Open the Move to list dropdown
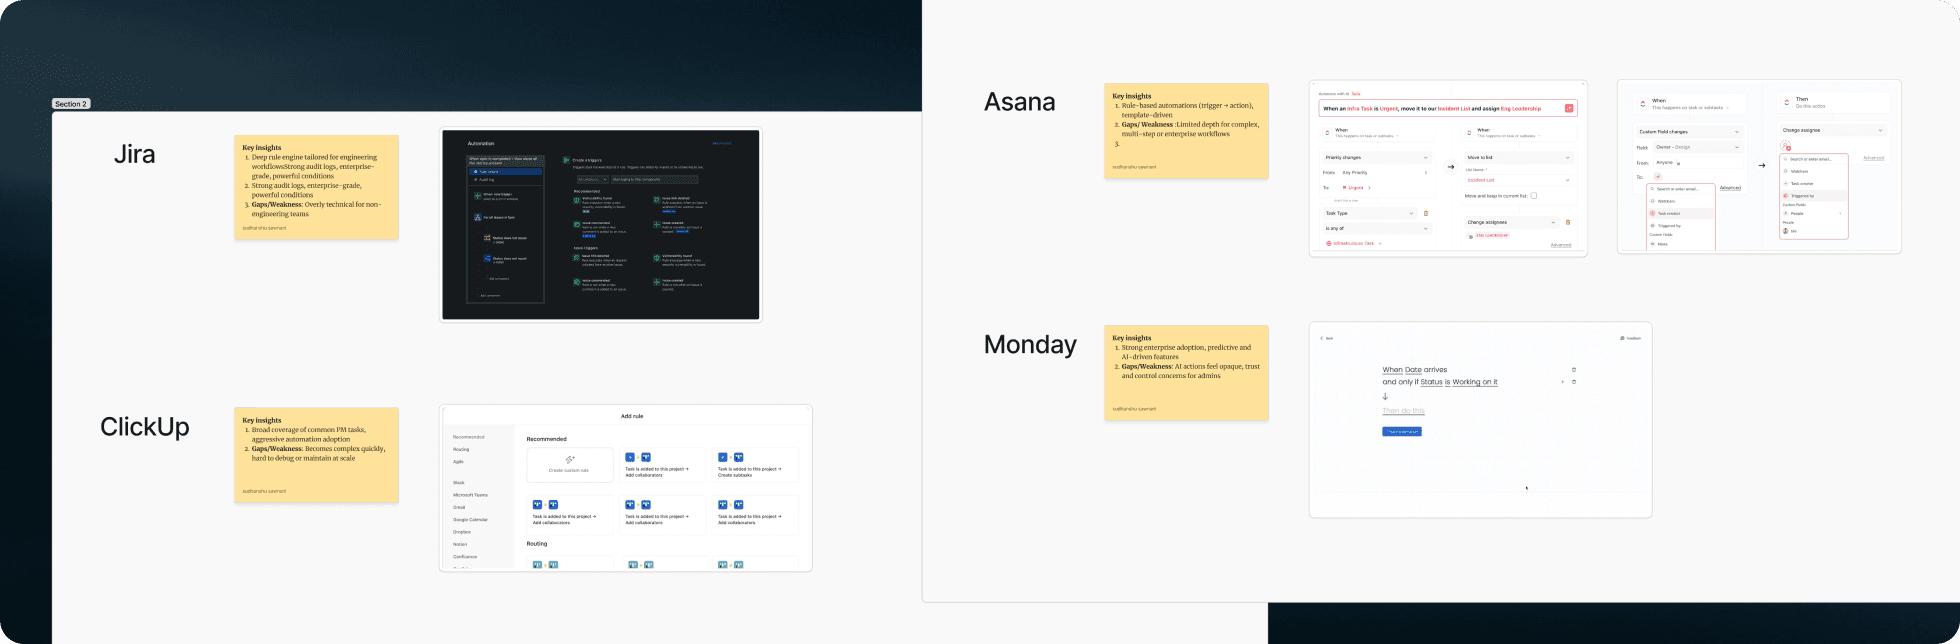Image resolution: width=1960 pixels, height=644 pixels. pyautogui.click(x=1519, y=158)
